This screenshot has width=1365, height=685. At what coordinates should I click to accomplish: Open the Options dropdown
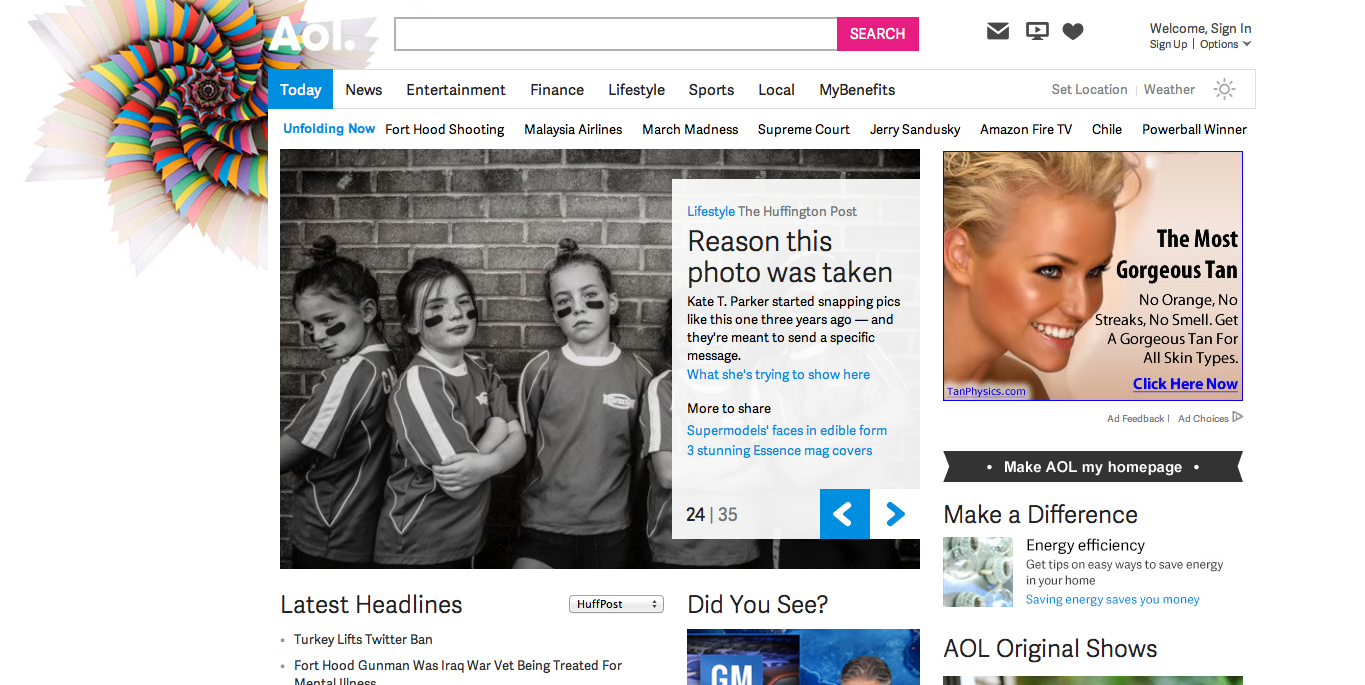pyautogui.click(x=1225, y=44)
